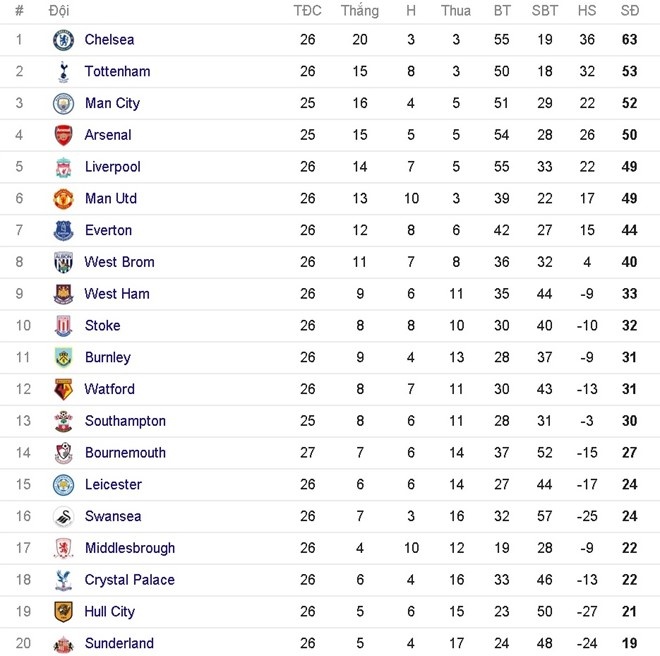Click the Man Utd club crest
This screenshot has height=656, width=660.
63,199
